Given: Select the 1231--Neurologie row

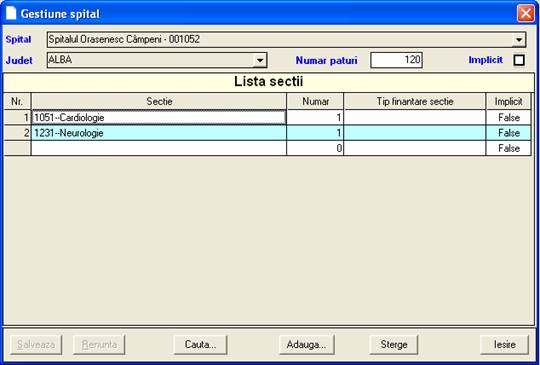Looking at the screenshot, I should (x=267, y=133).
